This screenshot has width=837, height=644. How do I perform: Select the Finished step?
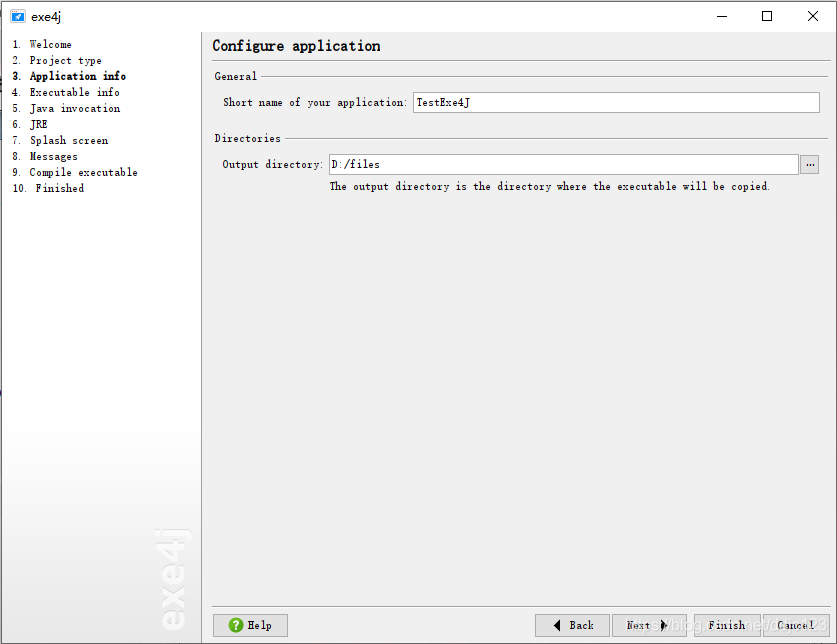pyautogui.click(x=49, y=189)
